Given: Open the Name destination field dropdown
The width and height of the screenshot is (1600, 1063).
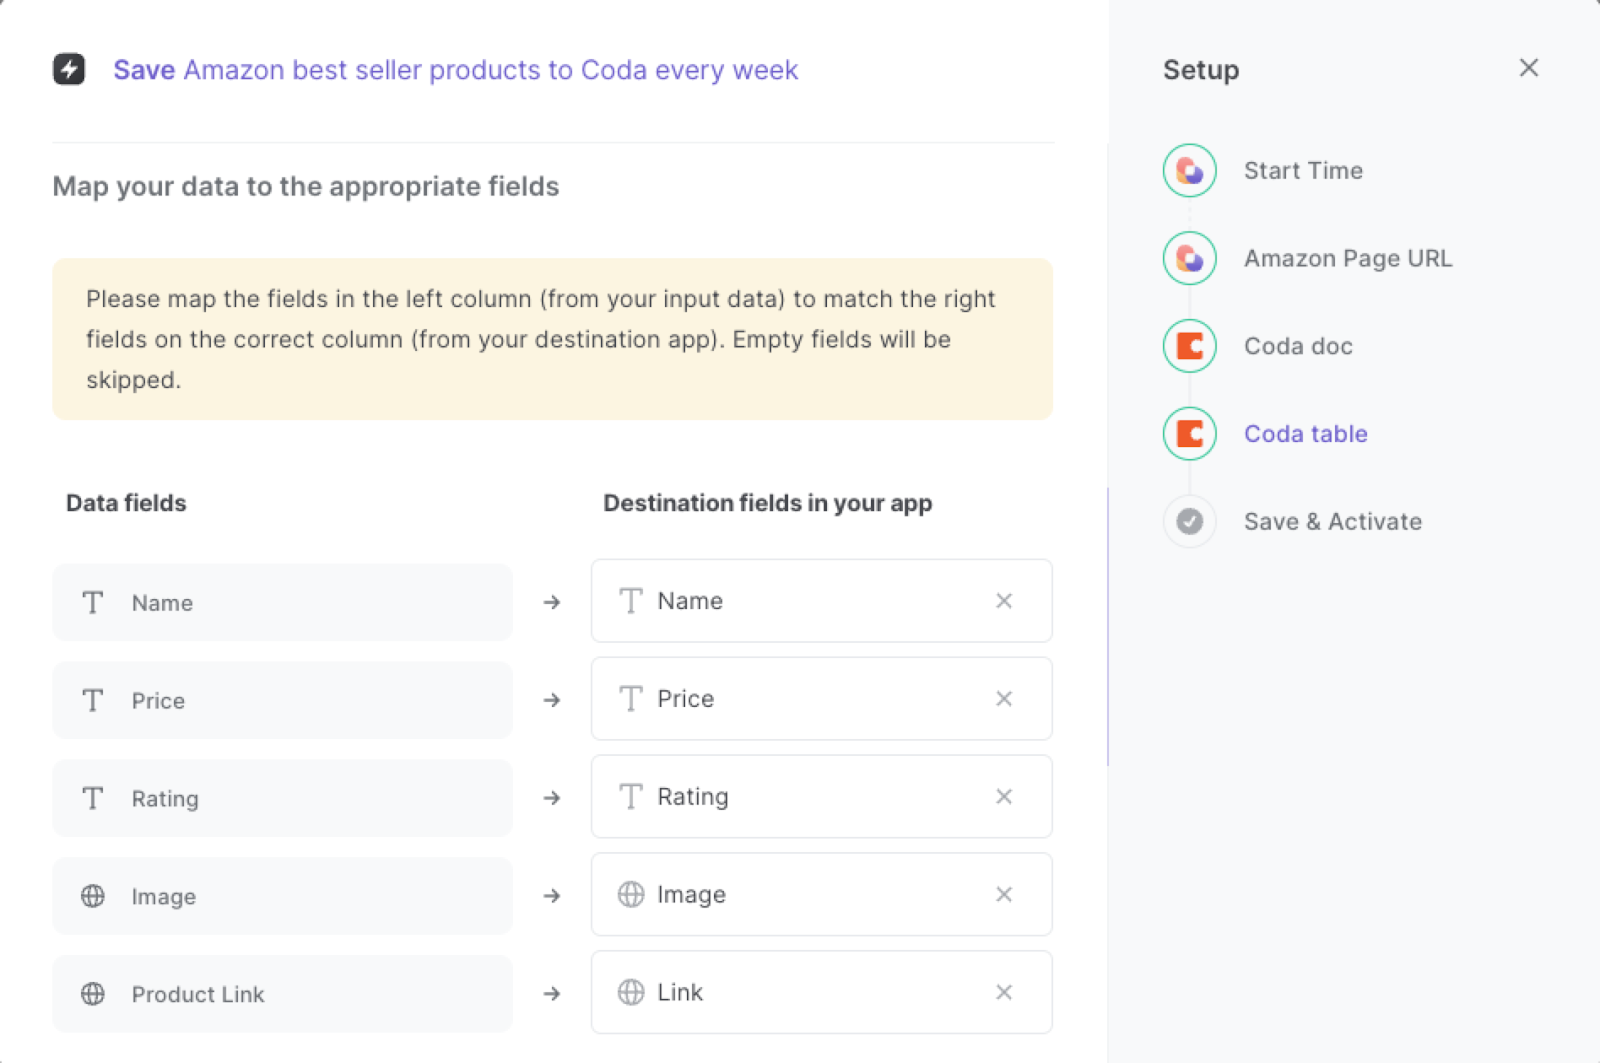Looking at the screenshot, I should [821, 600].
